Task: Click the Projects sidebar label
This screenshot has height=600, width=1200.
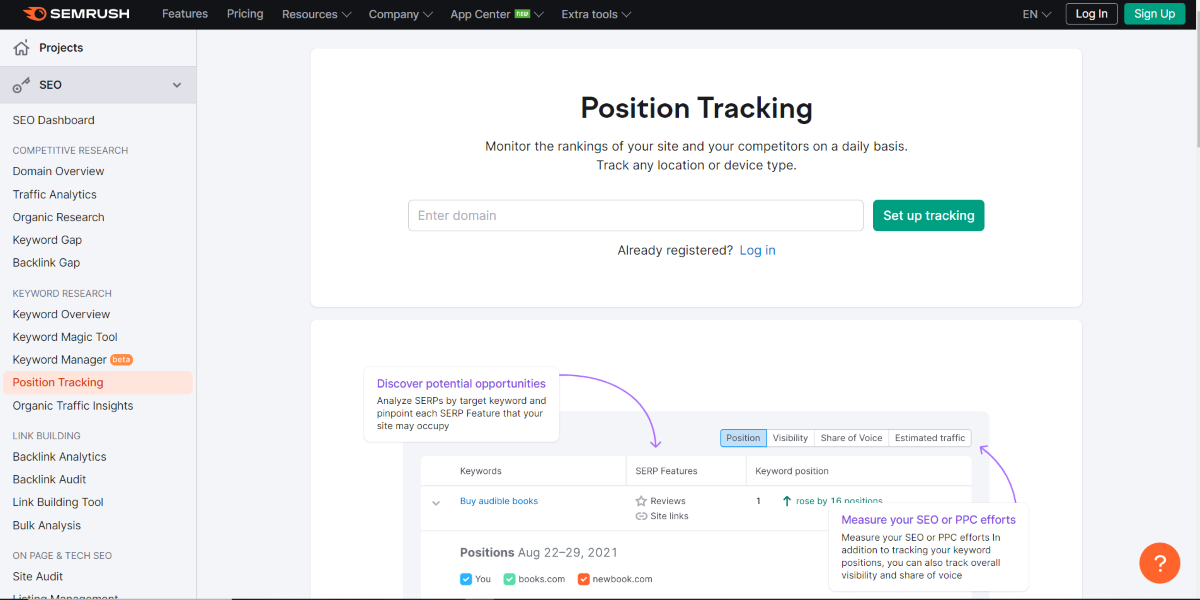Action: (61, 48)
